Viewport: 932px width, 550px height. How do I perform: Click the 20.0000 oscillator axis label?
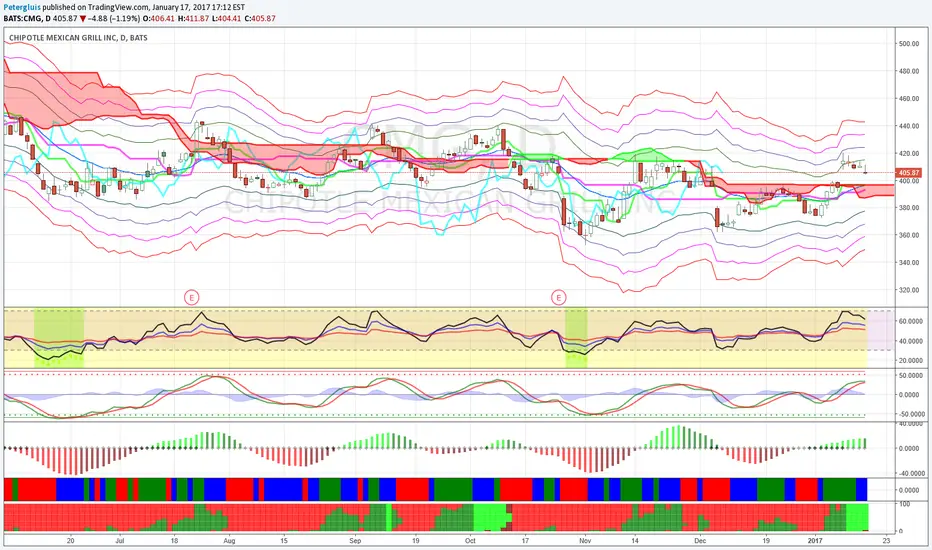tap(910, 361)
